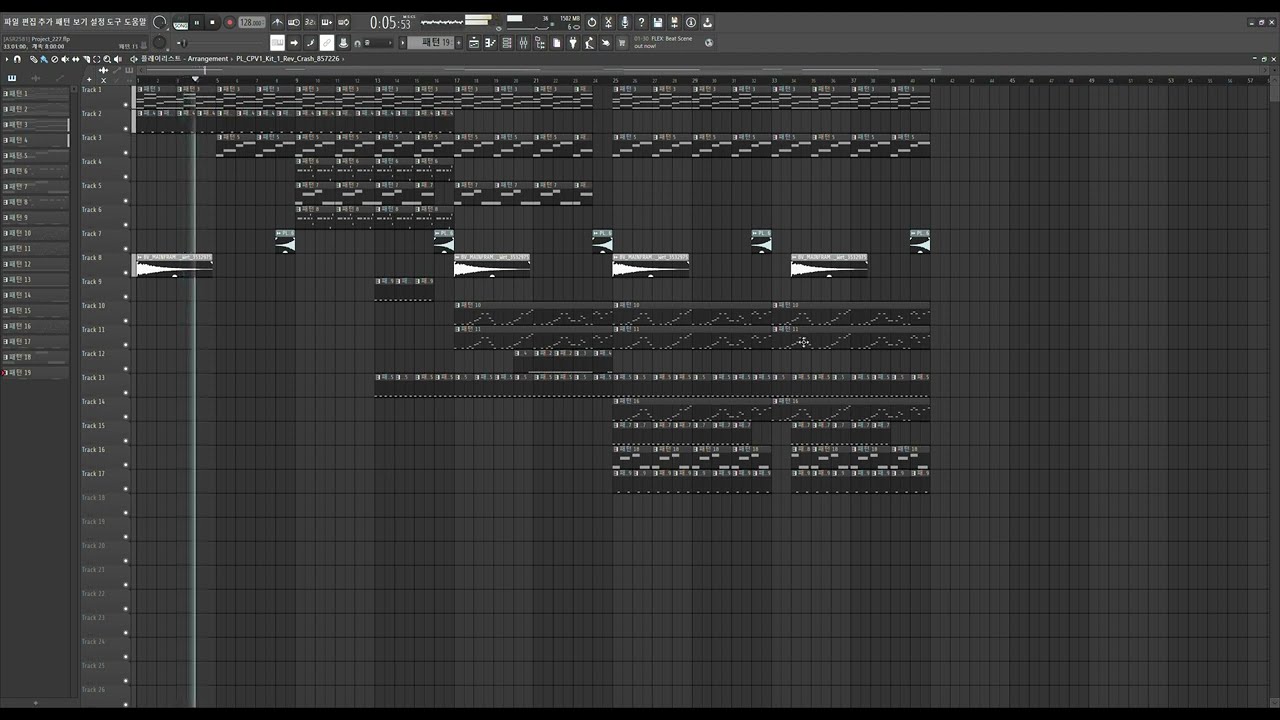Image resolution: width=1280 pixels, height=720 pixels.
Task: Expand arrow after PL_CPV1_Kit_1_Rev_Crash_857226 breadcrumb
Action: click(343, 59)
